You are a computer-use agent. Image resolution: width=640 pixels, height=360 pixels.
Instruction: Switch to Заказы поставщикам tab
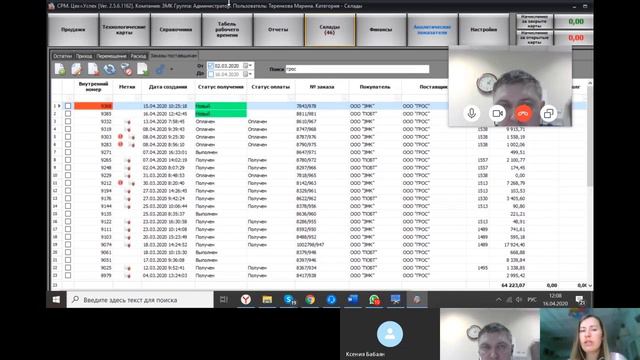pos(173,56)
